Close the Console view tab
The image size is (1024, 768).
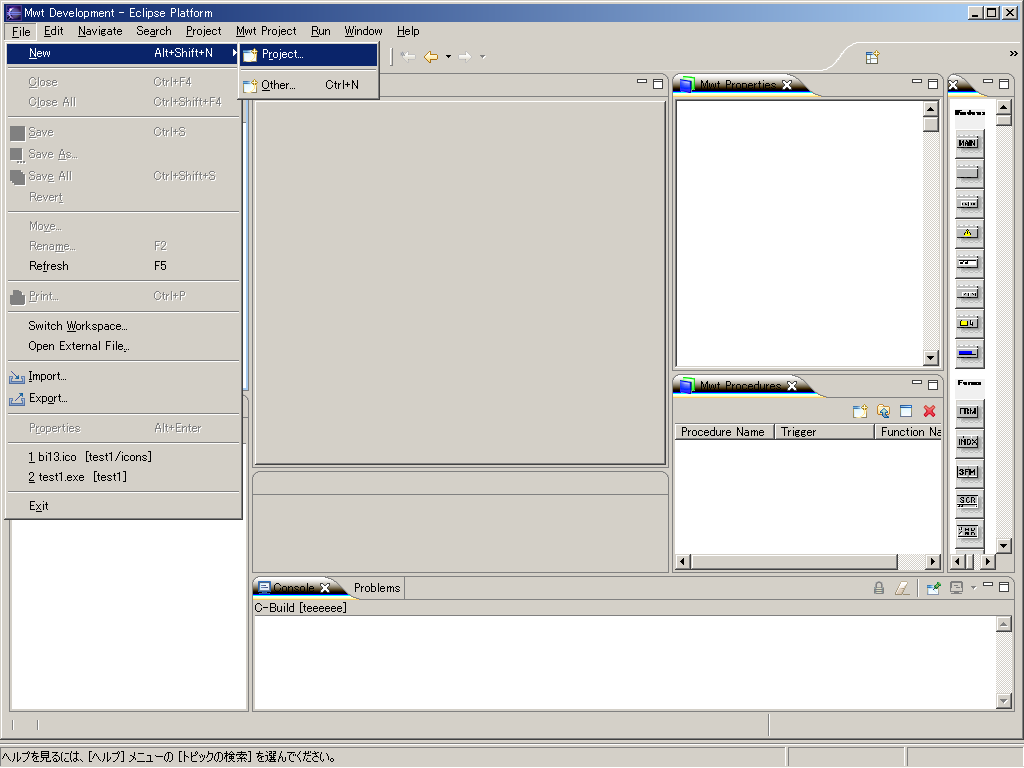(325, 588)
